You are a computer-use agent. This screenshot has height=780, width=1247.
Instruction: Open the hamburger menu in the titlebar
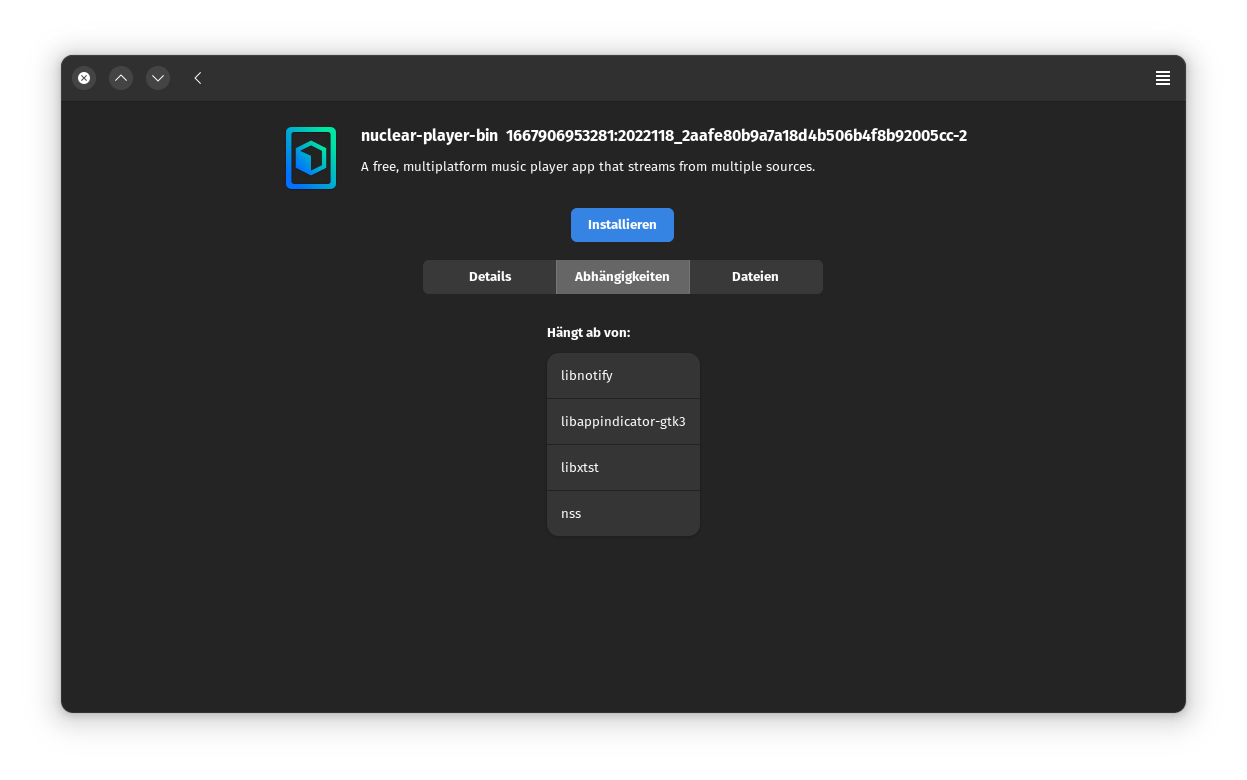coord(1163,78)
